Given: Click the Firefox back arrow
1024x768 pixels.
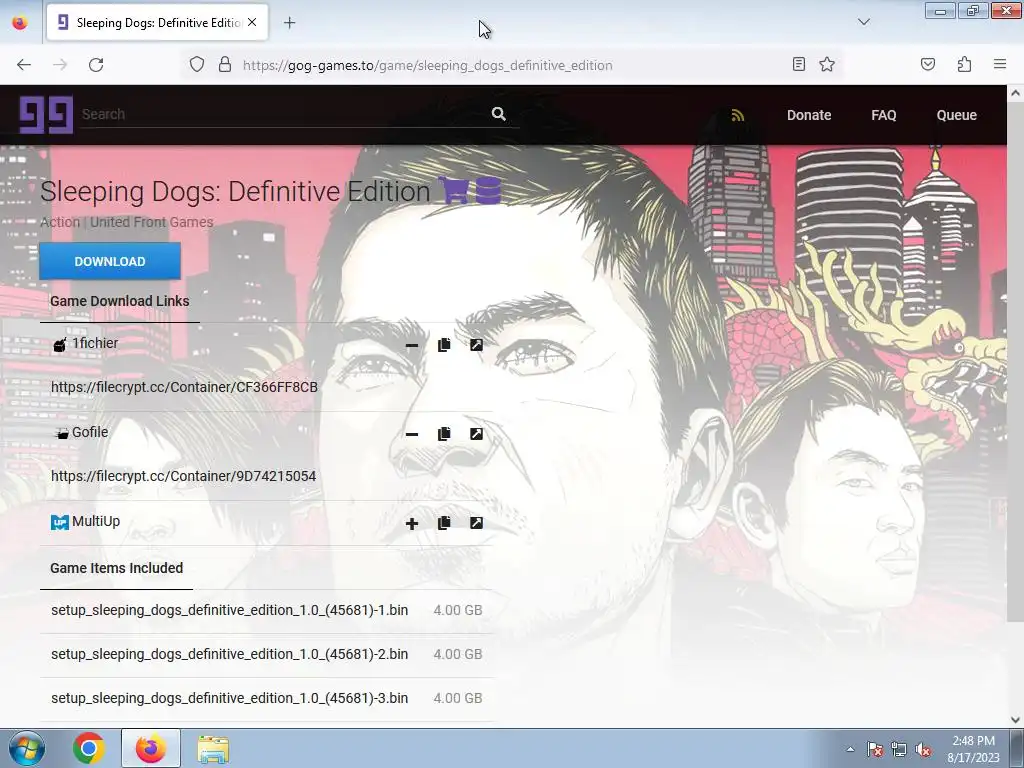Looking at the screenshot, I should (x=24, y=65).
